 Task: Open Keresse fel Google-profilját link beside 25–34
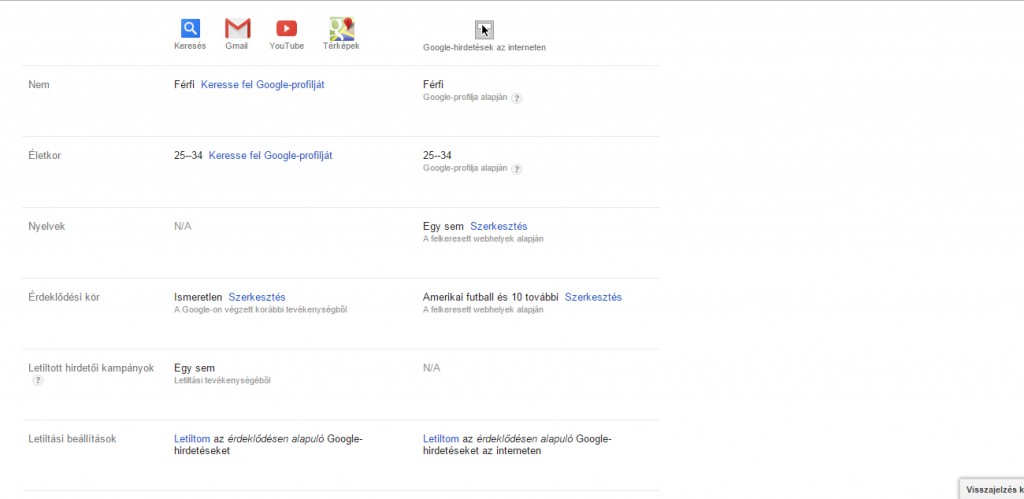tap(270, 156)
